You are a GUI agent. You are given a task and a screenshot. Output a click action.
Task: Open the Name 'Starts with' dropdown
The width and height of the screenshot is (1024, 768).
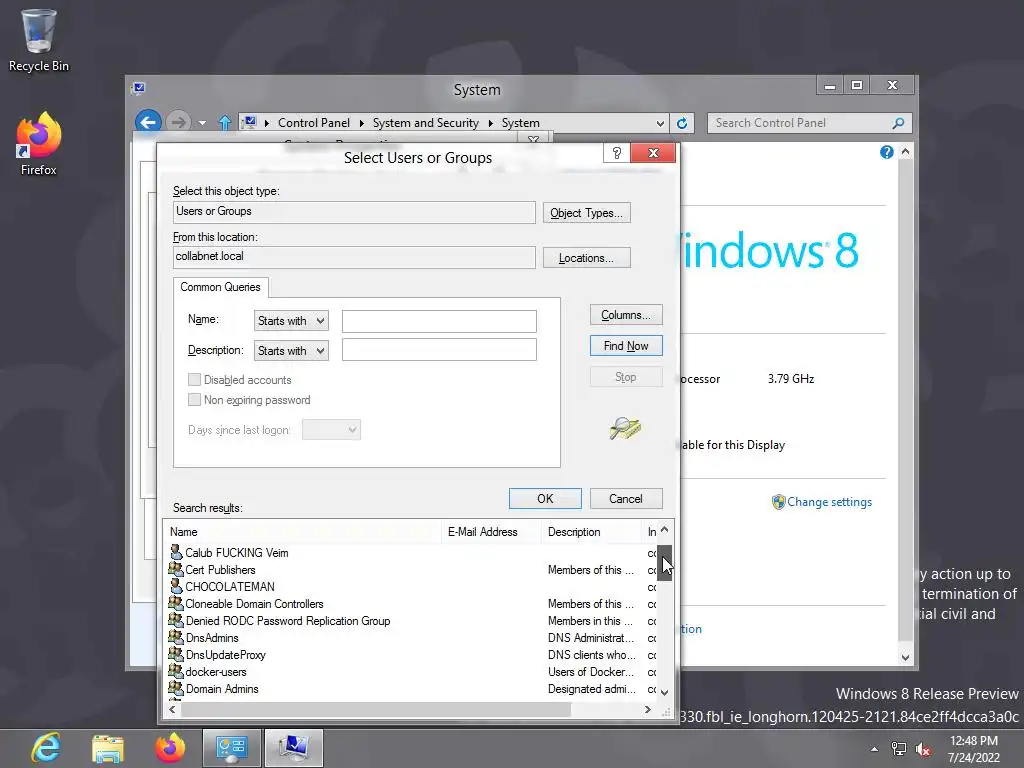pyautogui.click(x=291, y=321)
